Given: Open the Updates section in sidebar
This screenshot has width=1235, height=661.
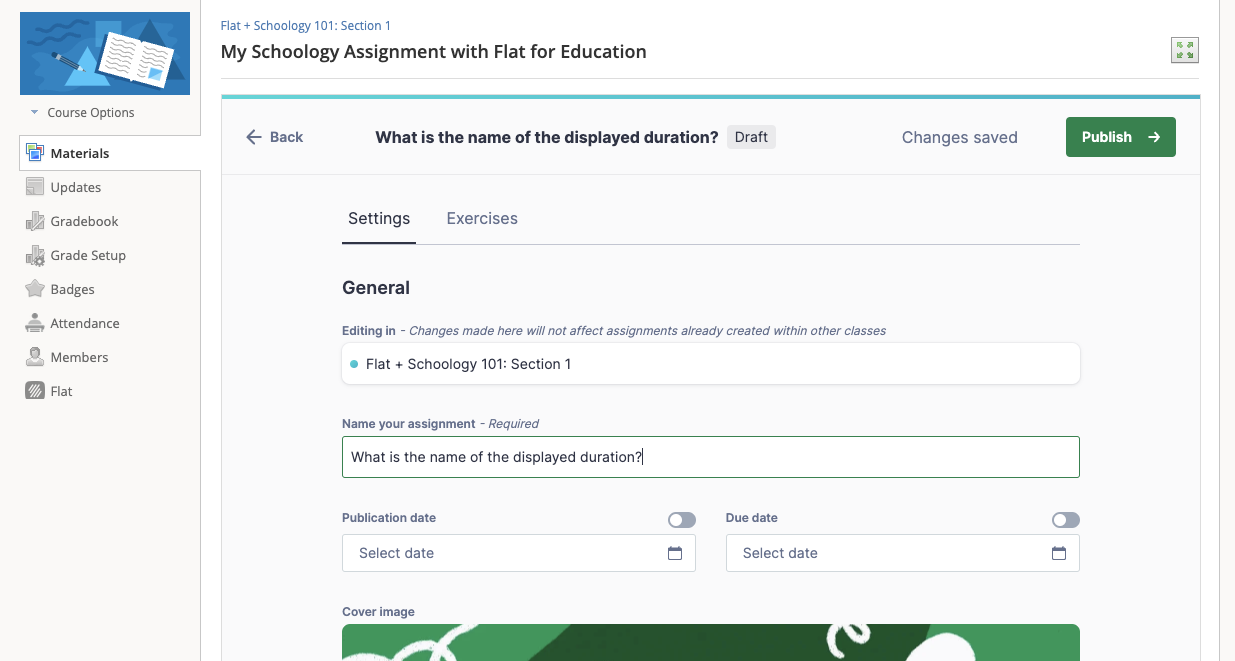Looking at the screenshot, I should [x=75, y=187].
